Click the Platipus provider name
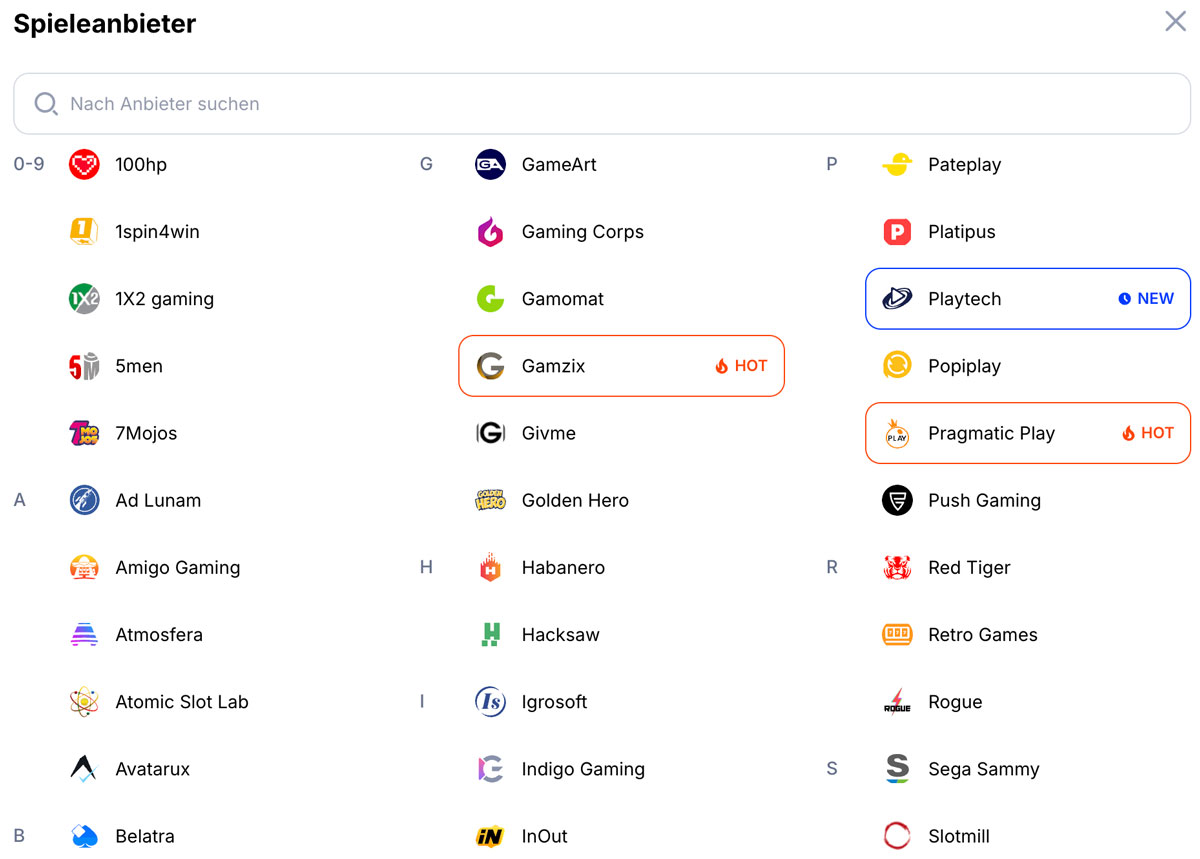 tap(962, 231)
